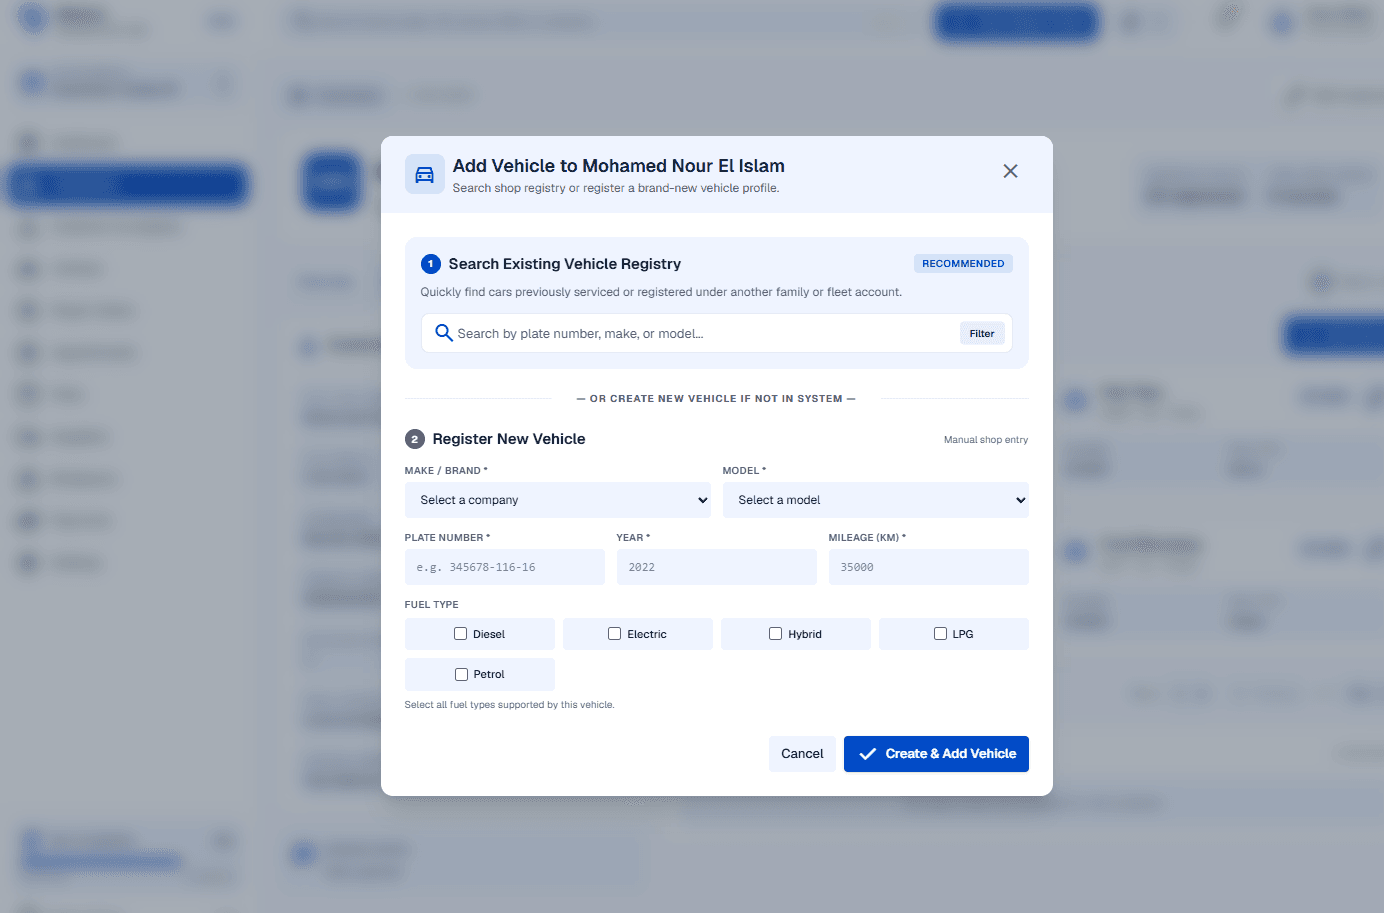Click 'Search Existing Vehicle Registry' heading
Image resolution: width=1384 pixels, height=913 pixels.
coord(565,264)
